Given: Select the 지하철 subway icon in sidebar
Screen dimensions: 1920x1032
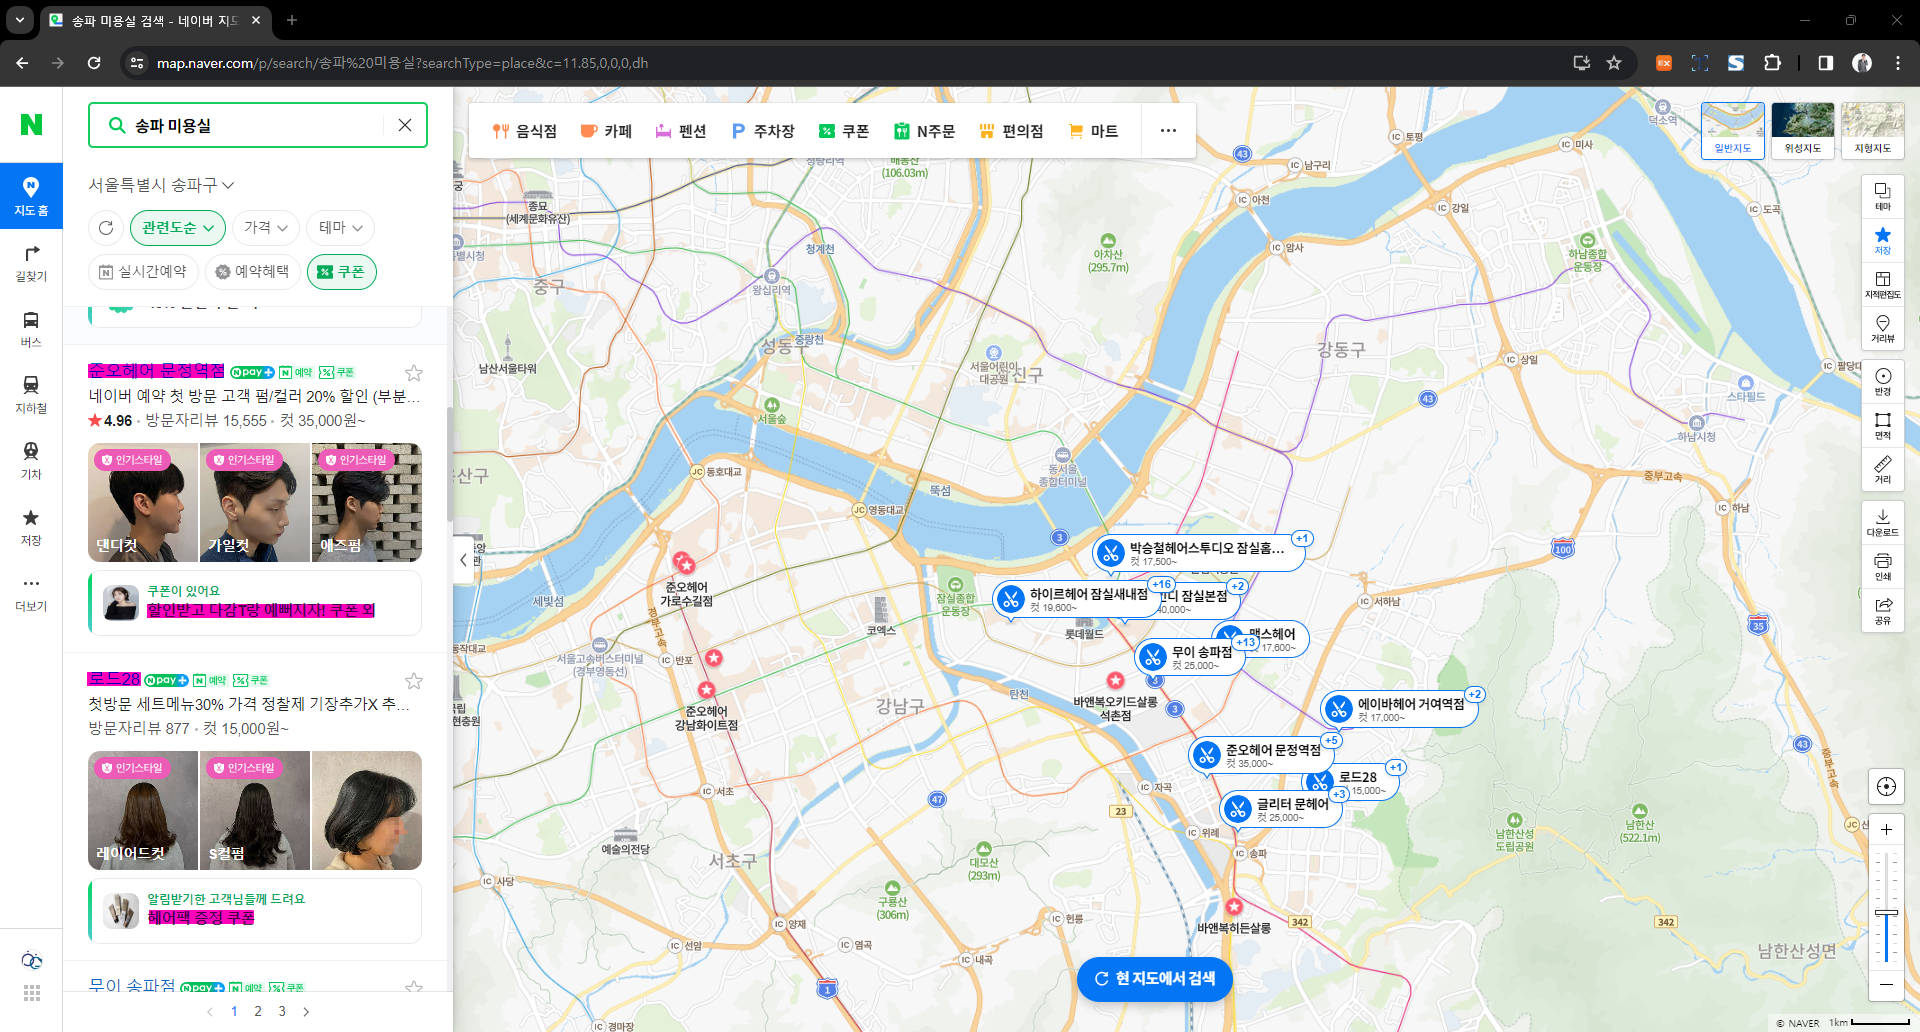Looking at the screenshot, I should point(31,395).
